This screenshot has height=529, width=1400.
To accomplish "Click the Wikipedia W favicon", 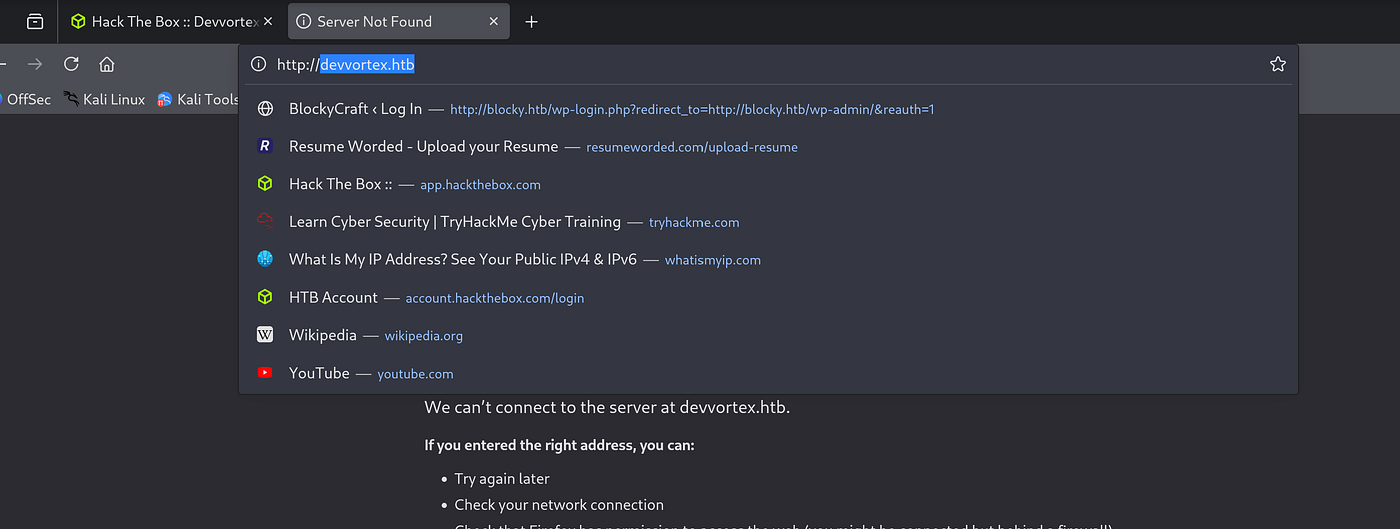I will tap(265, 335).
